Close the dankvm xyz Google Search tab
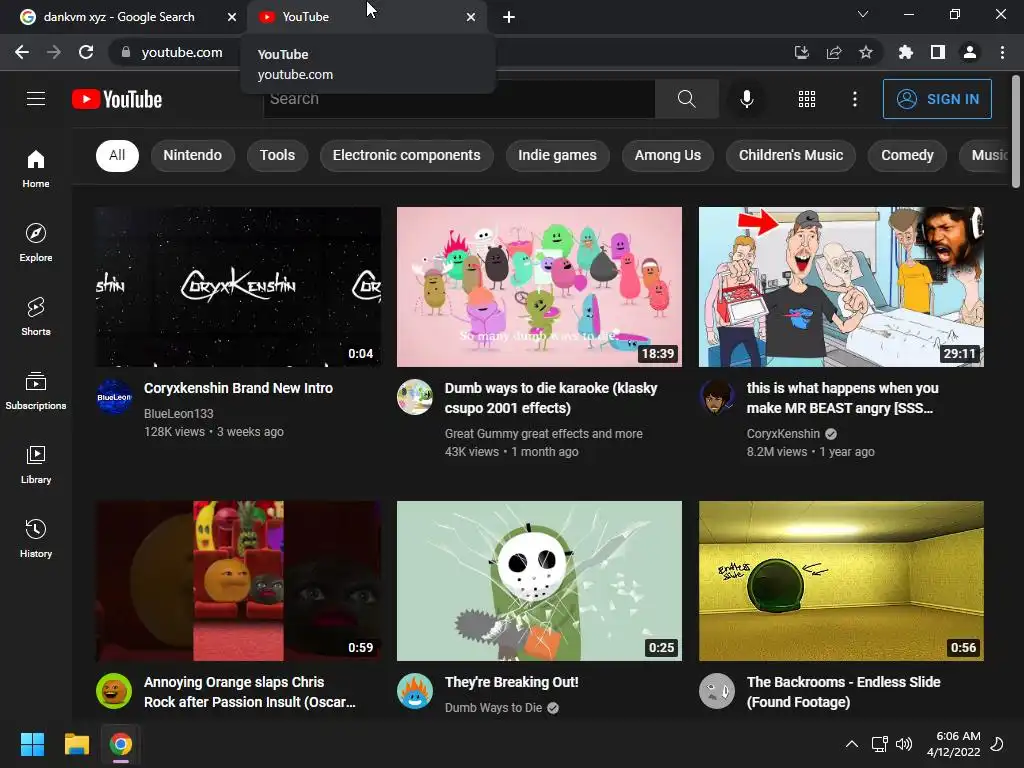 coord(232,17)
